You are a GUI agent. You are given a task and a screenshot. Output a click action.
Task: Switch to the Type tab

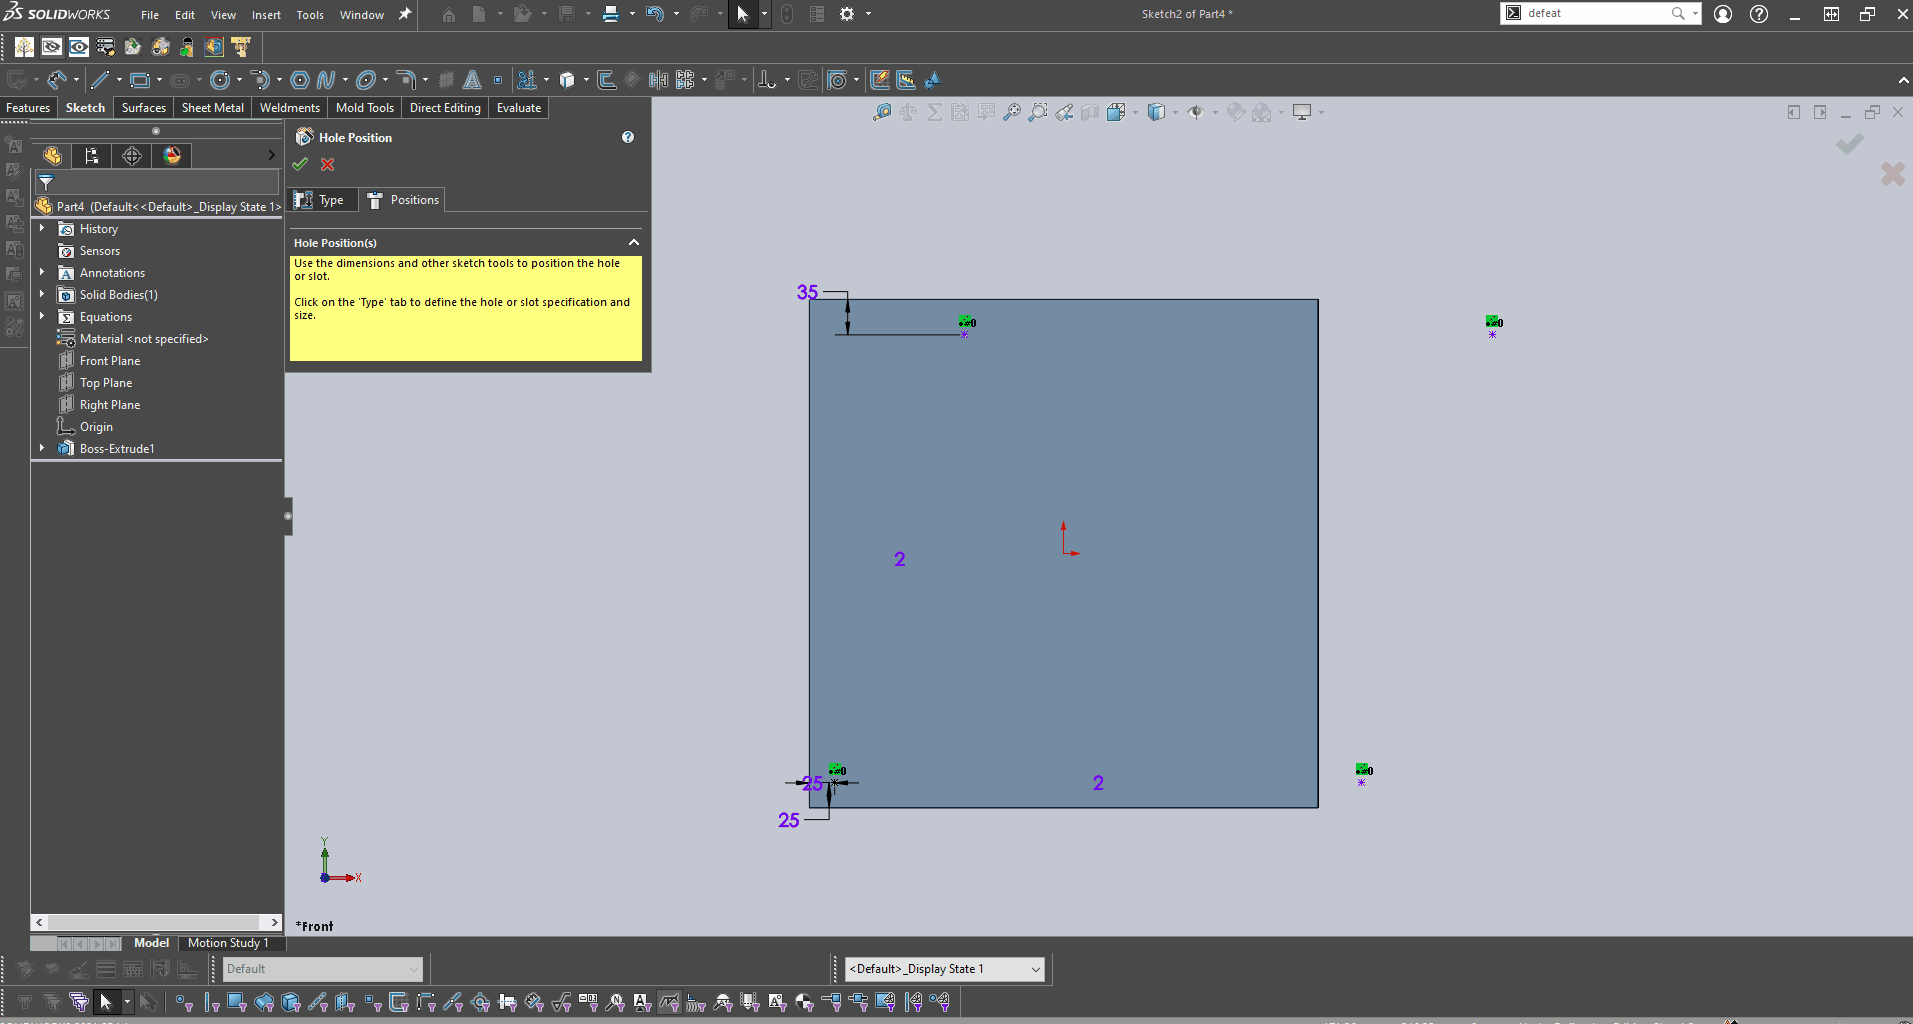[x=320, y=200]
